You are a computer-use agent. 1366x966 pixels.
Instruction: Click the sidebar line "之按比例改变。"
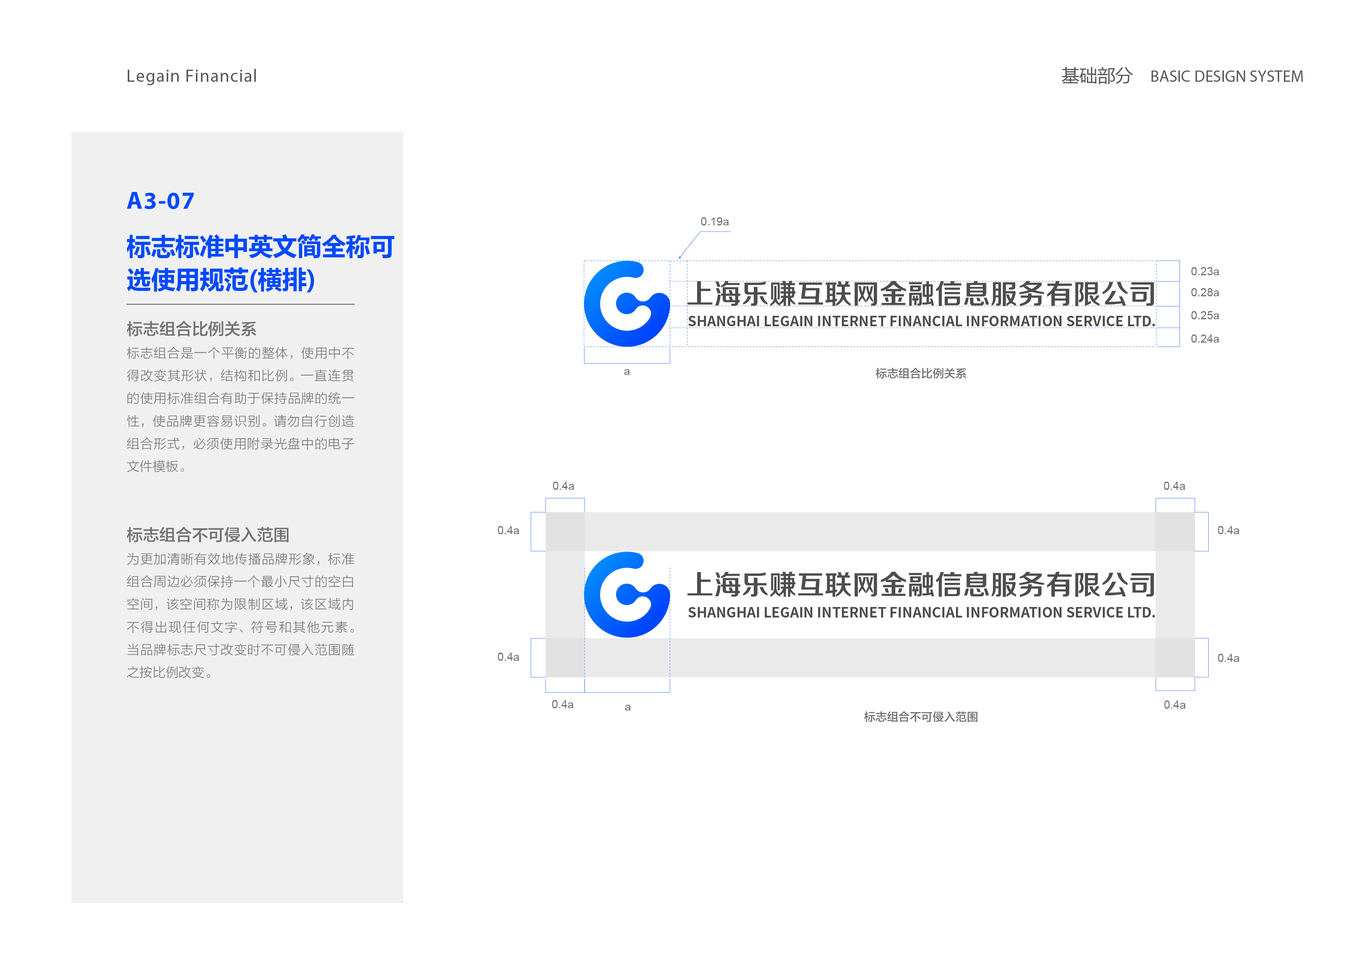tap(169, 672)
